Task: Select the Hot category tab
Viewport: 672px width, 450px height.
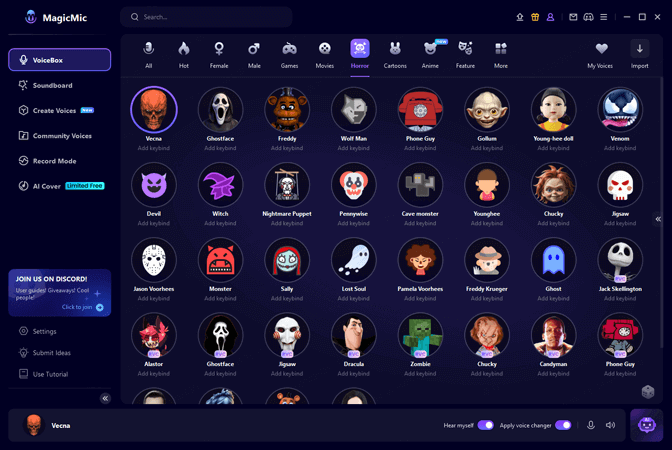Action: click(183, 55)
